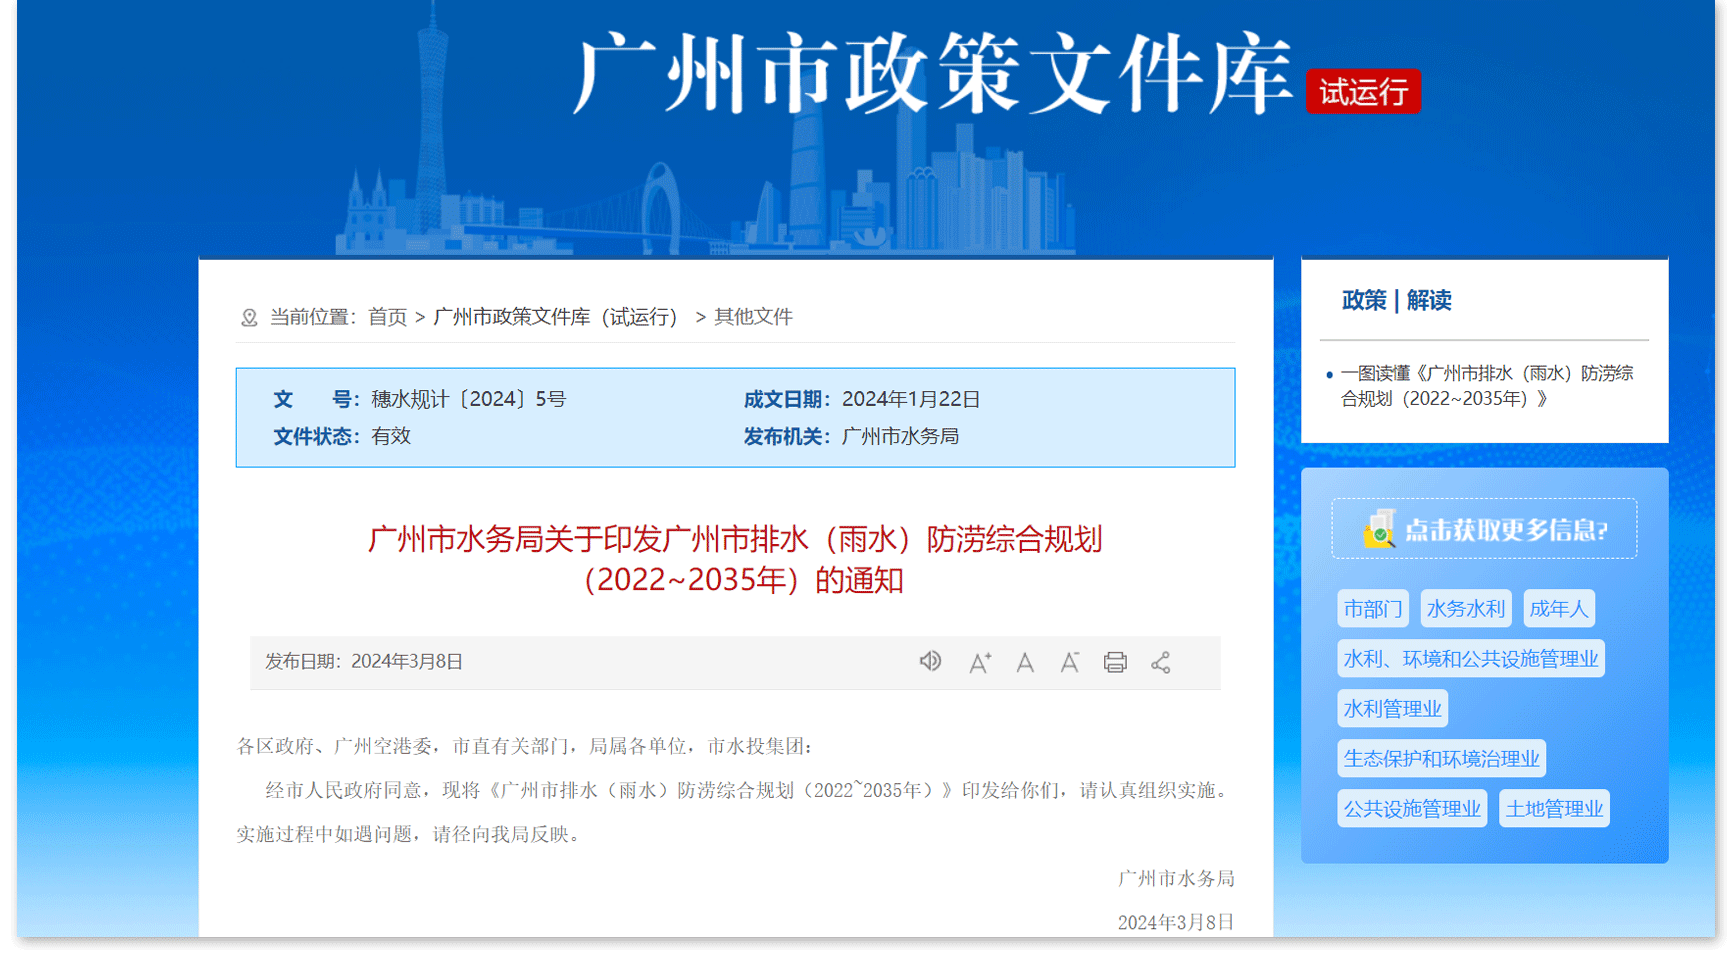This screenshot has width=1732, height=956.
Task: Decrease font size with A- icon
Action: click(x=1069, y=662)
